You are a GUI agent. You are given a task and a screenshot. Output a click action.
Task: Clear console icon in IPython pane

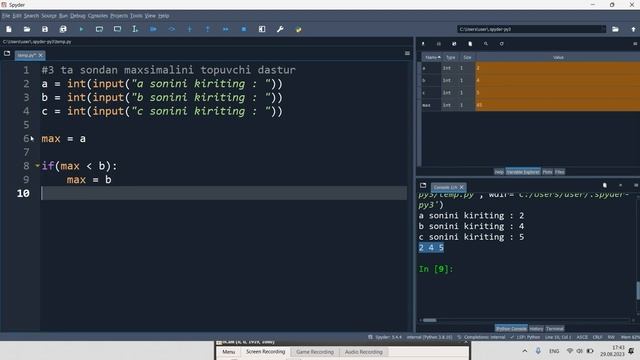tap(604, 185)
